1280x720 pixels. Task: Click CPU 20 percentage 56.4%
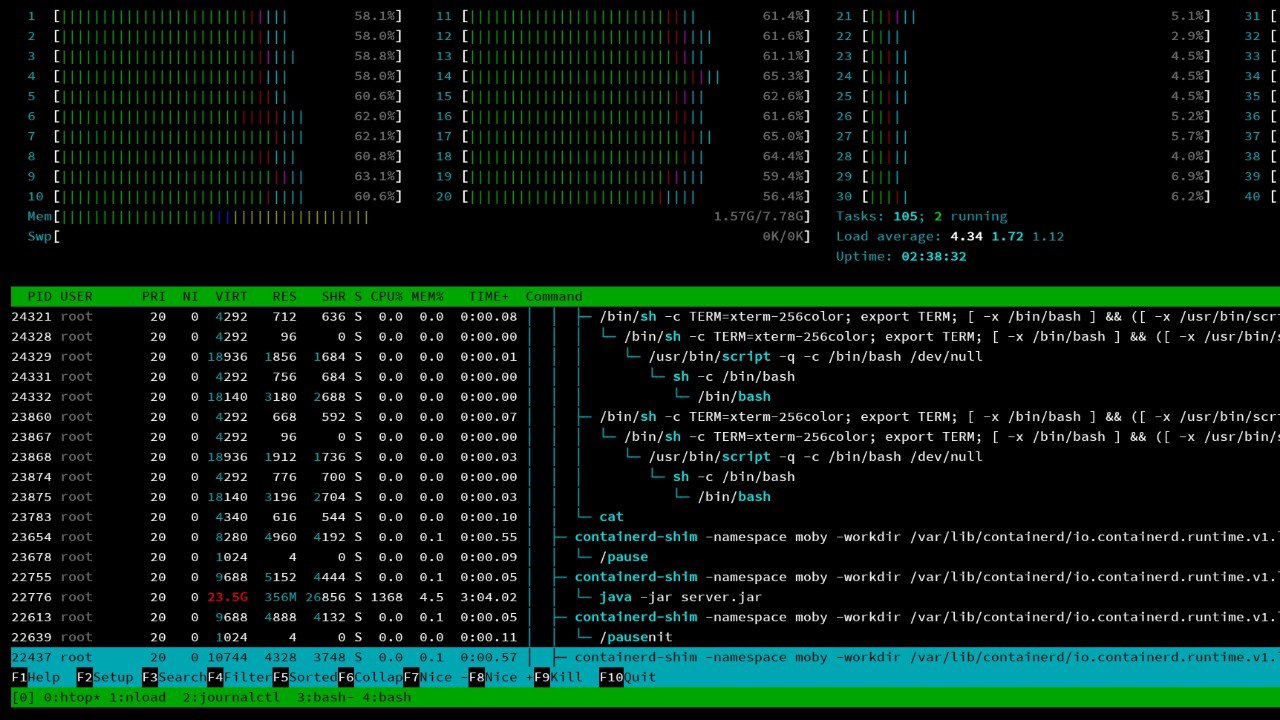pos(783,197)
